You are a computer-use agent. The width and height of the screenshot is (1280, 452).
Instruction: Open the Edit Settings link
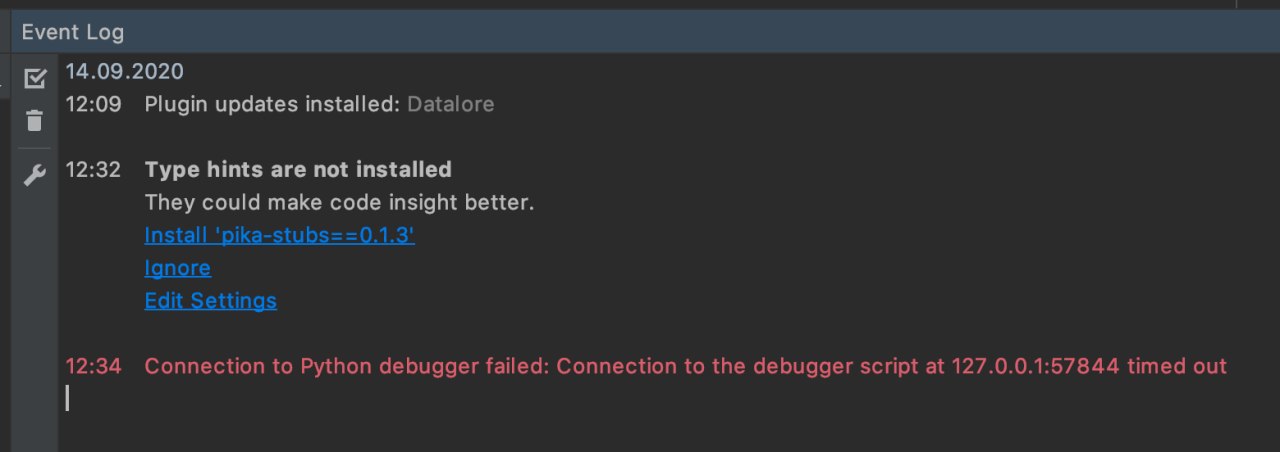coord(210,300)
